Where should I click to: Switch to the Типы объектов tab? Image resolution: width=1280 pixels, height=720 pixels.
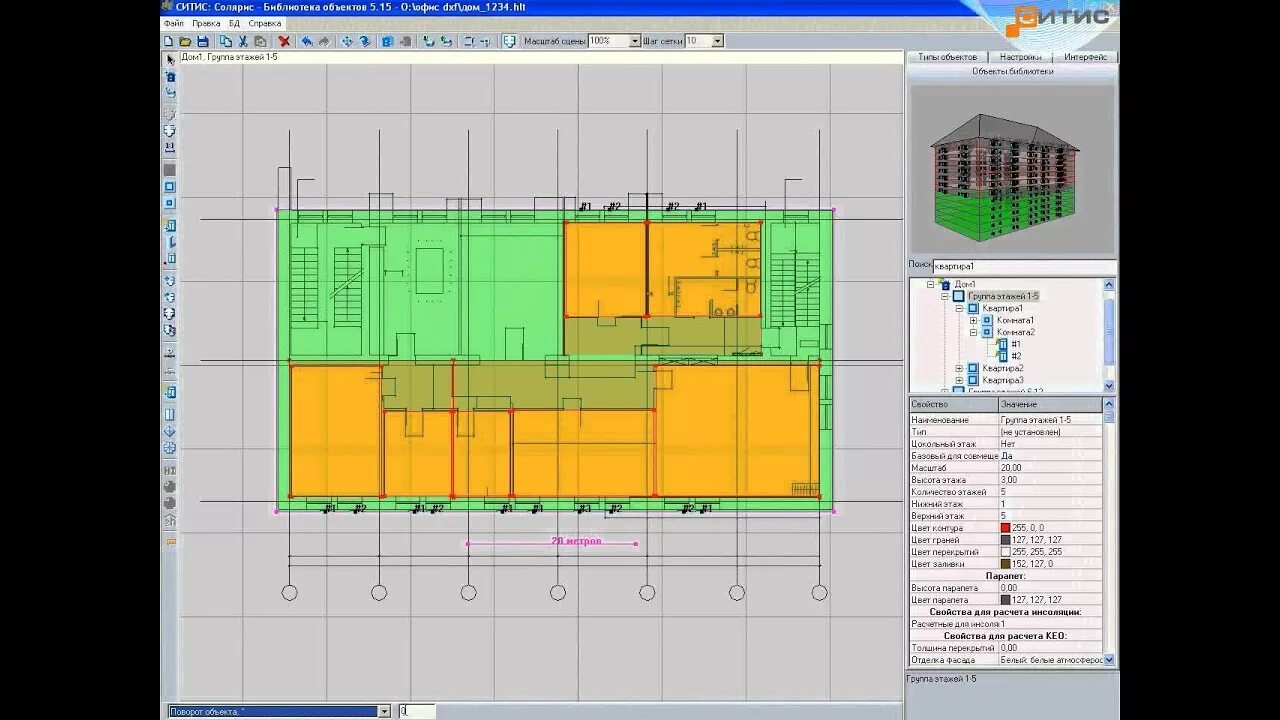pyautogui.click(x=947, y=57)
